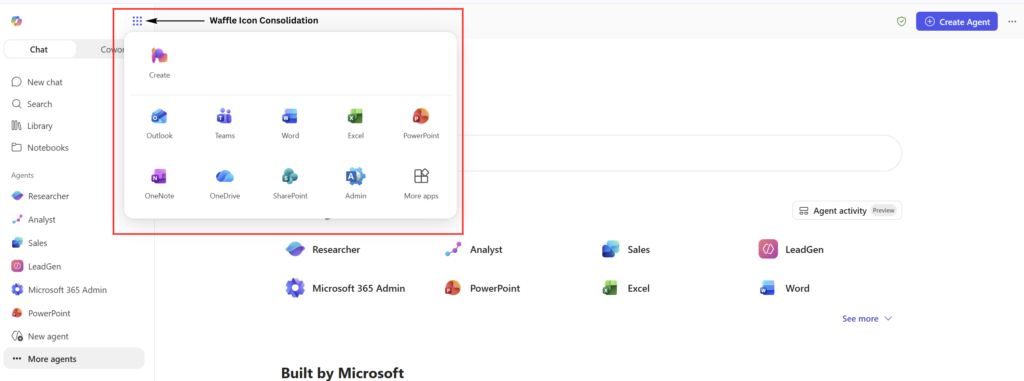Click the green shield icon in header
Image resolution: width=1024 pixels, height=381 pixels.
901,22
